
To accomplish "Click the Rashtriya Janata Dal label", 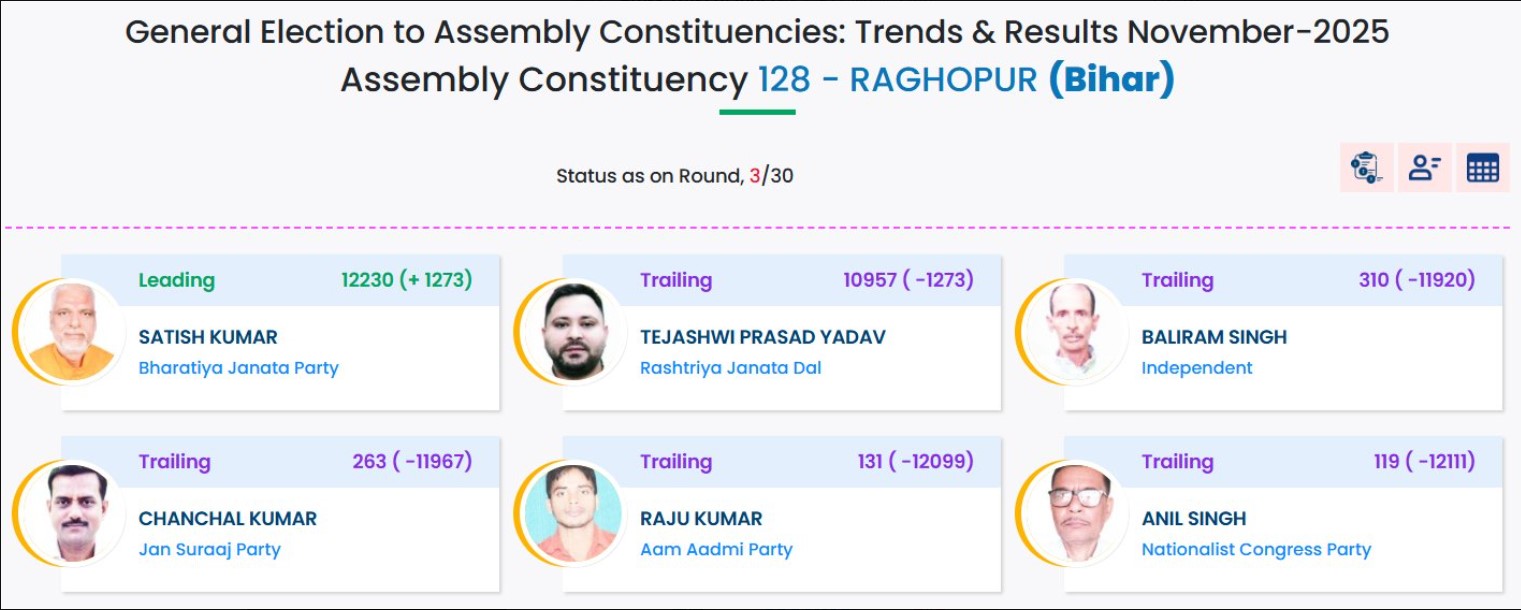I will 730,368.
